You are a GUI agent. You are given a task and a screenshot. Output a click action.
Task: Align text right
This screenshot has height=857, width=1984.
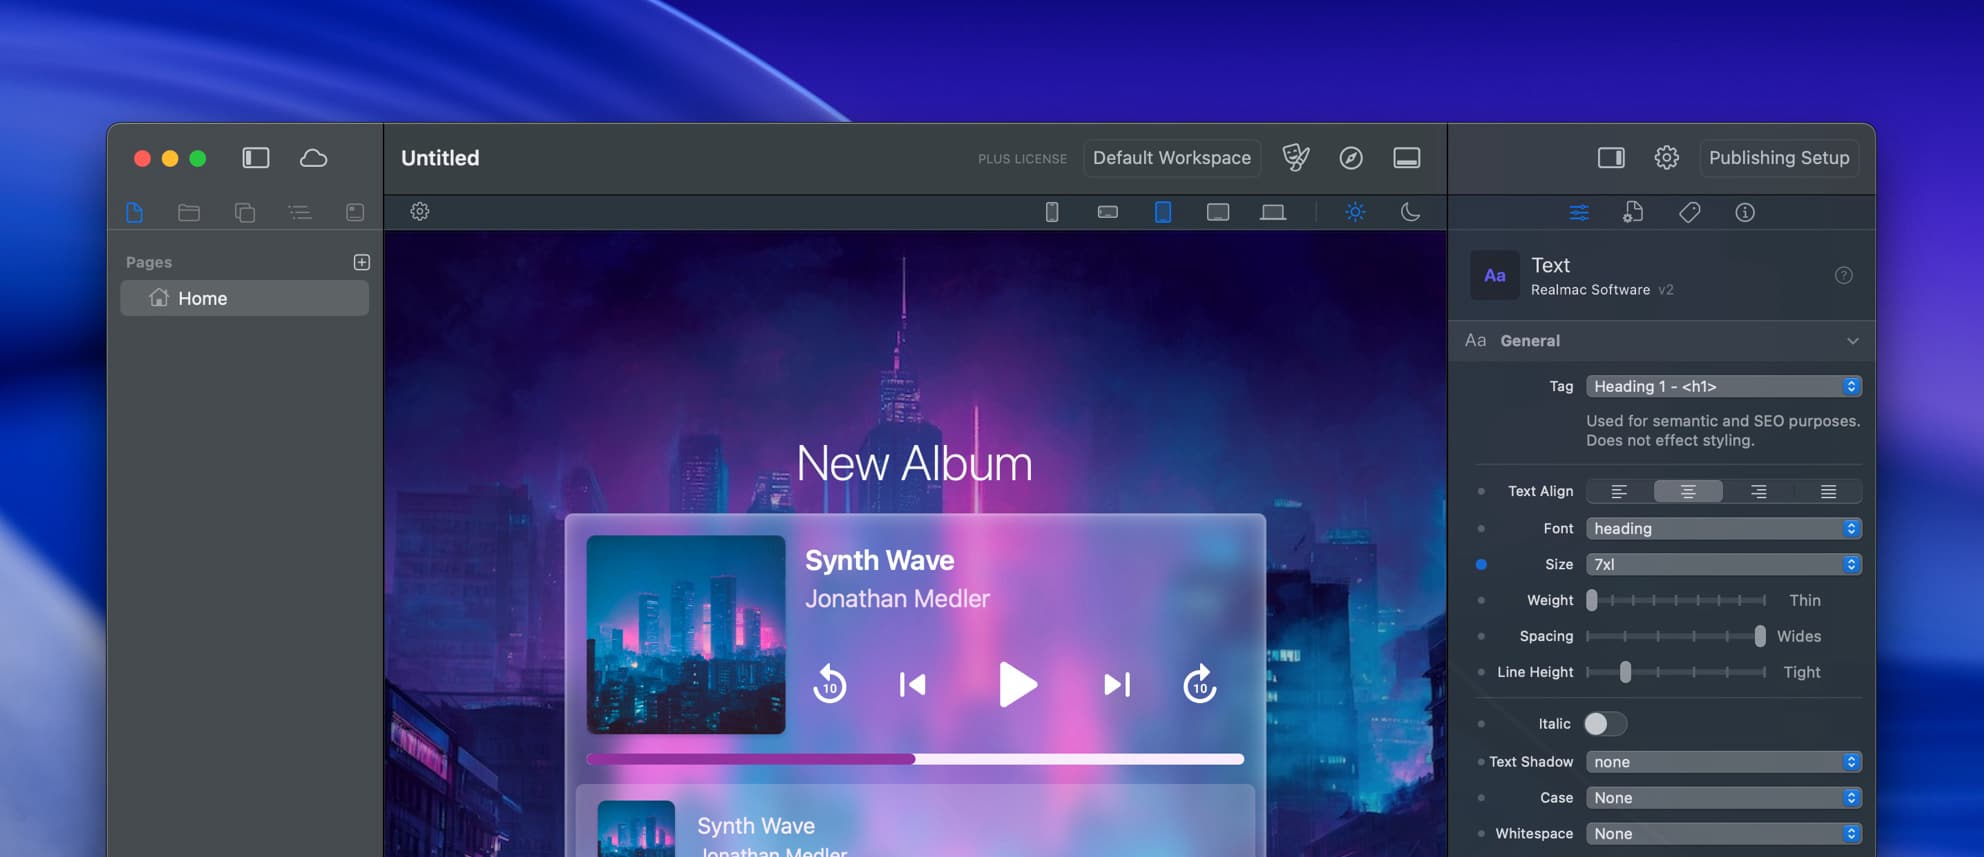(x=1758, y=491)
